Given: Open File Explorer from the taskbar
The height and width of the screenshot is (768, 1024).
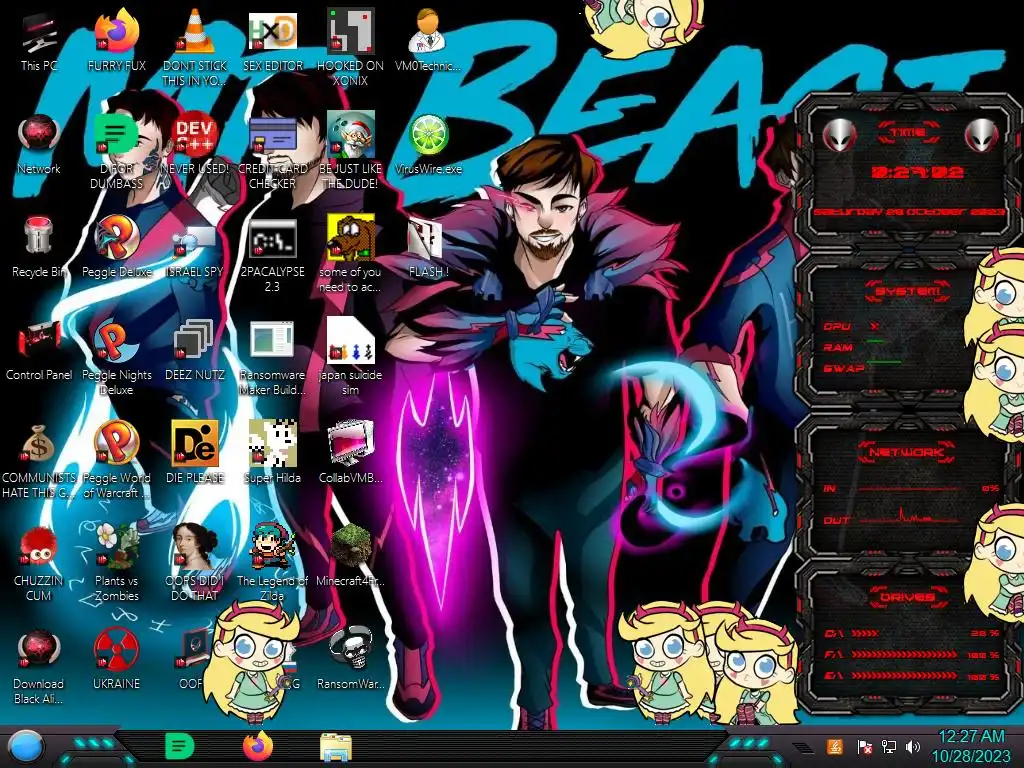Looking at the screenshot, I should click(336, 747).
